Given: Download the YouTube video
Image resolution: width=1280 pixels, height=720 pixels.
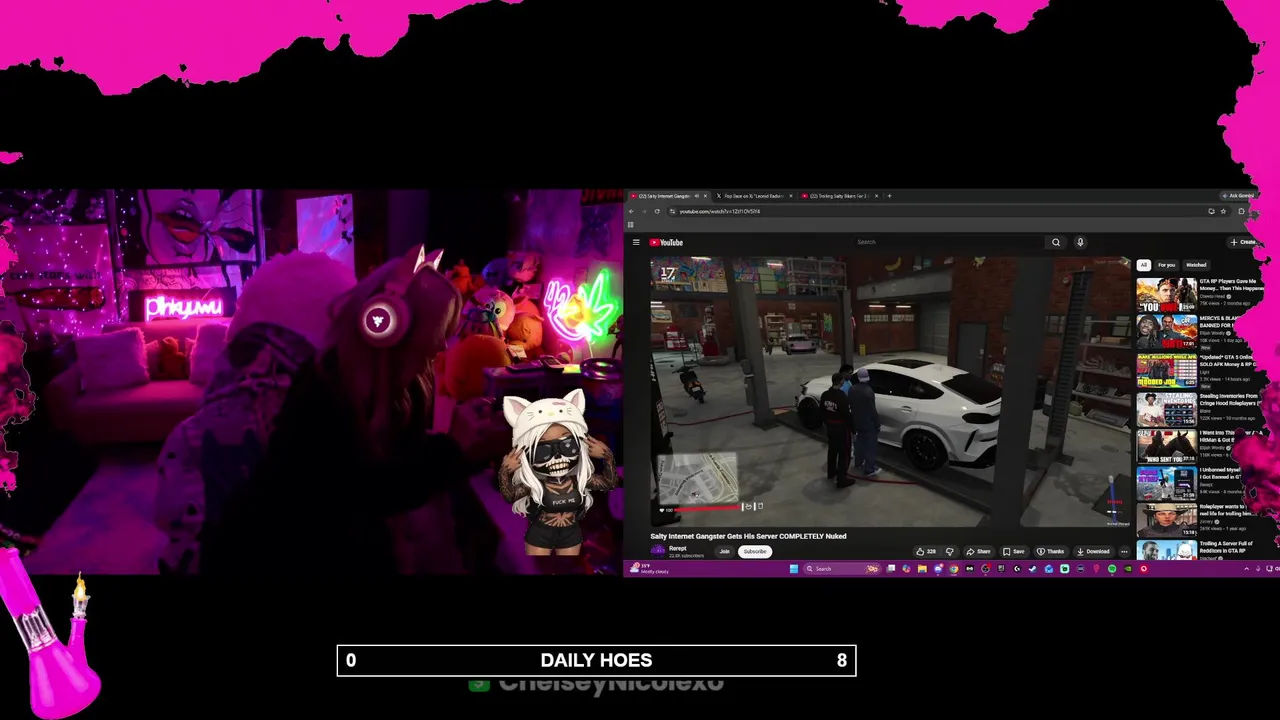Looking at the screenshot, I should pos(1093,551).
